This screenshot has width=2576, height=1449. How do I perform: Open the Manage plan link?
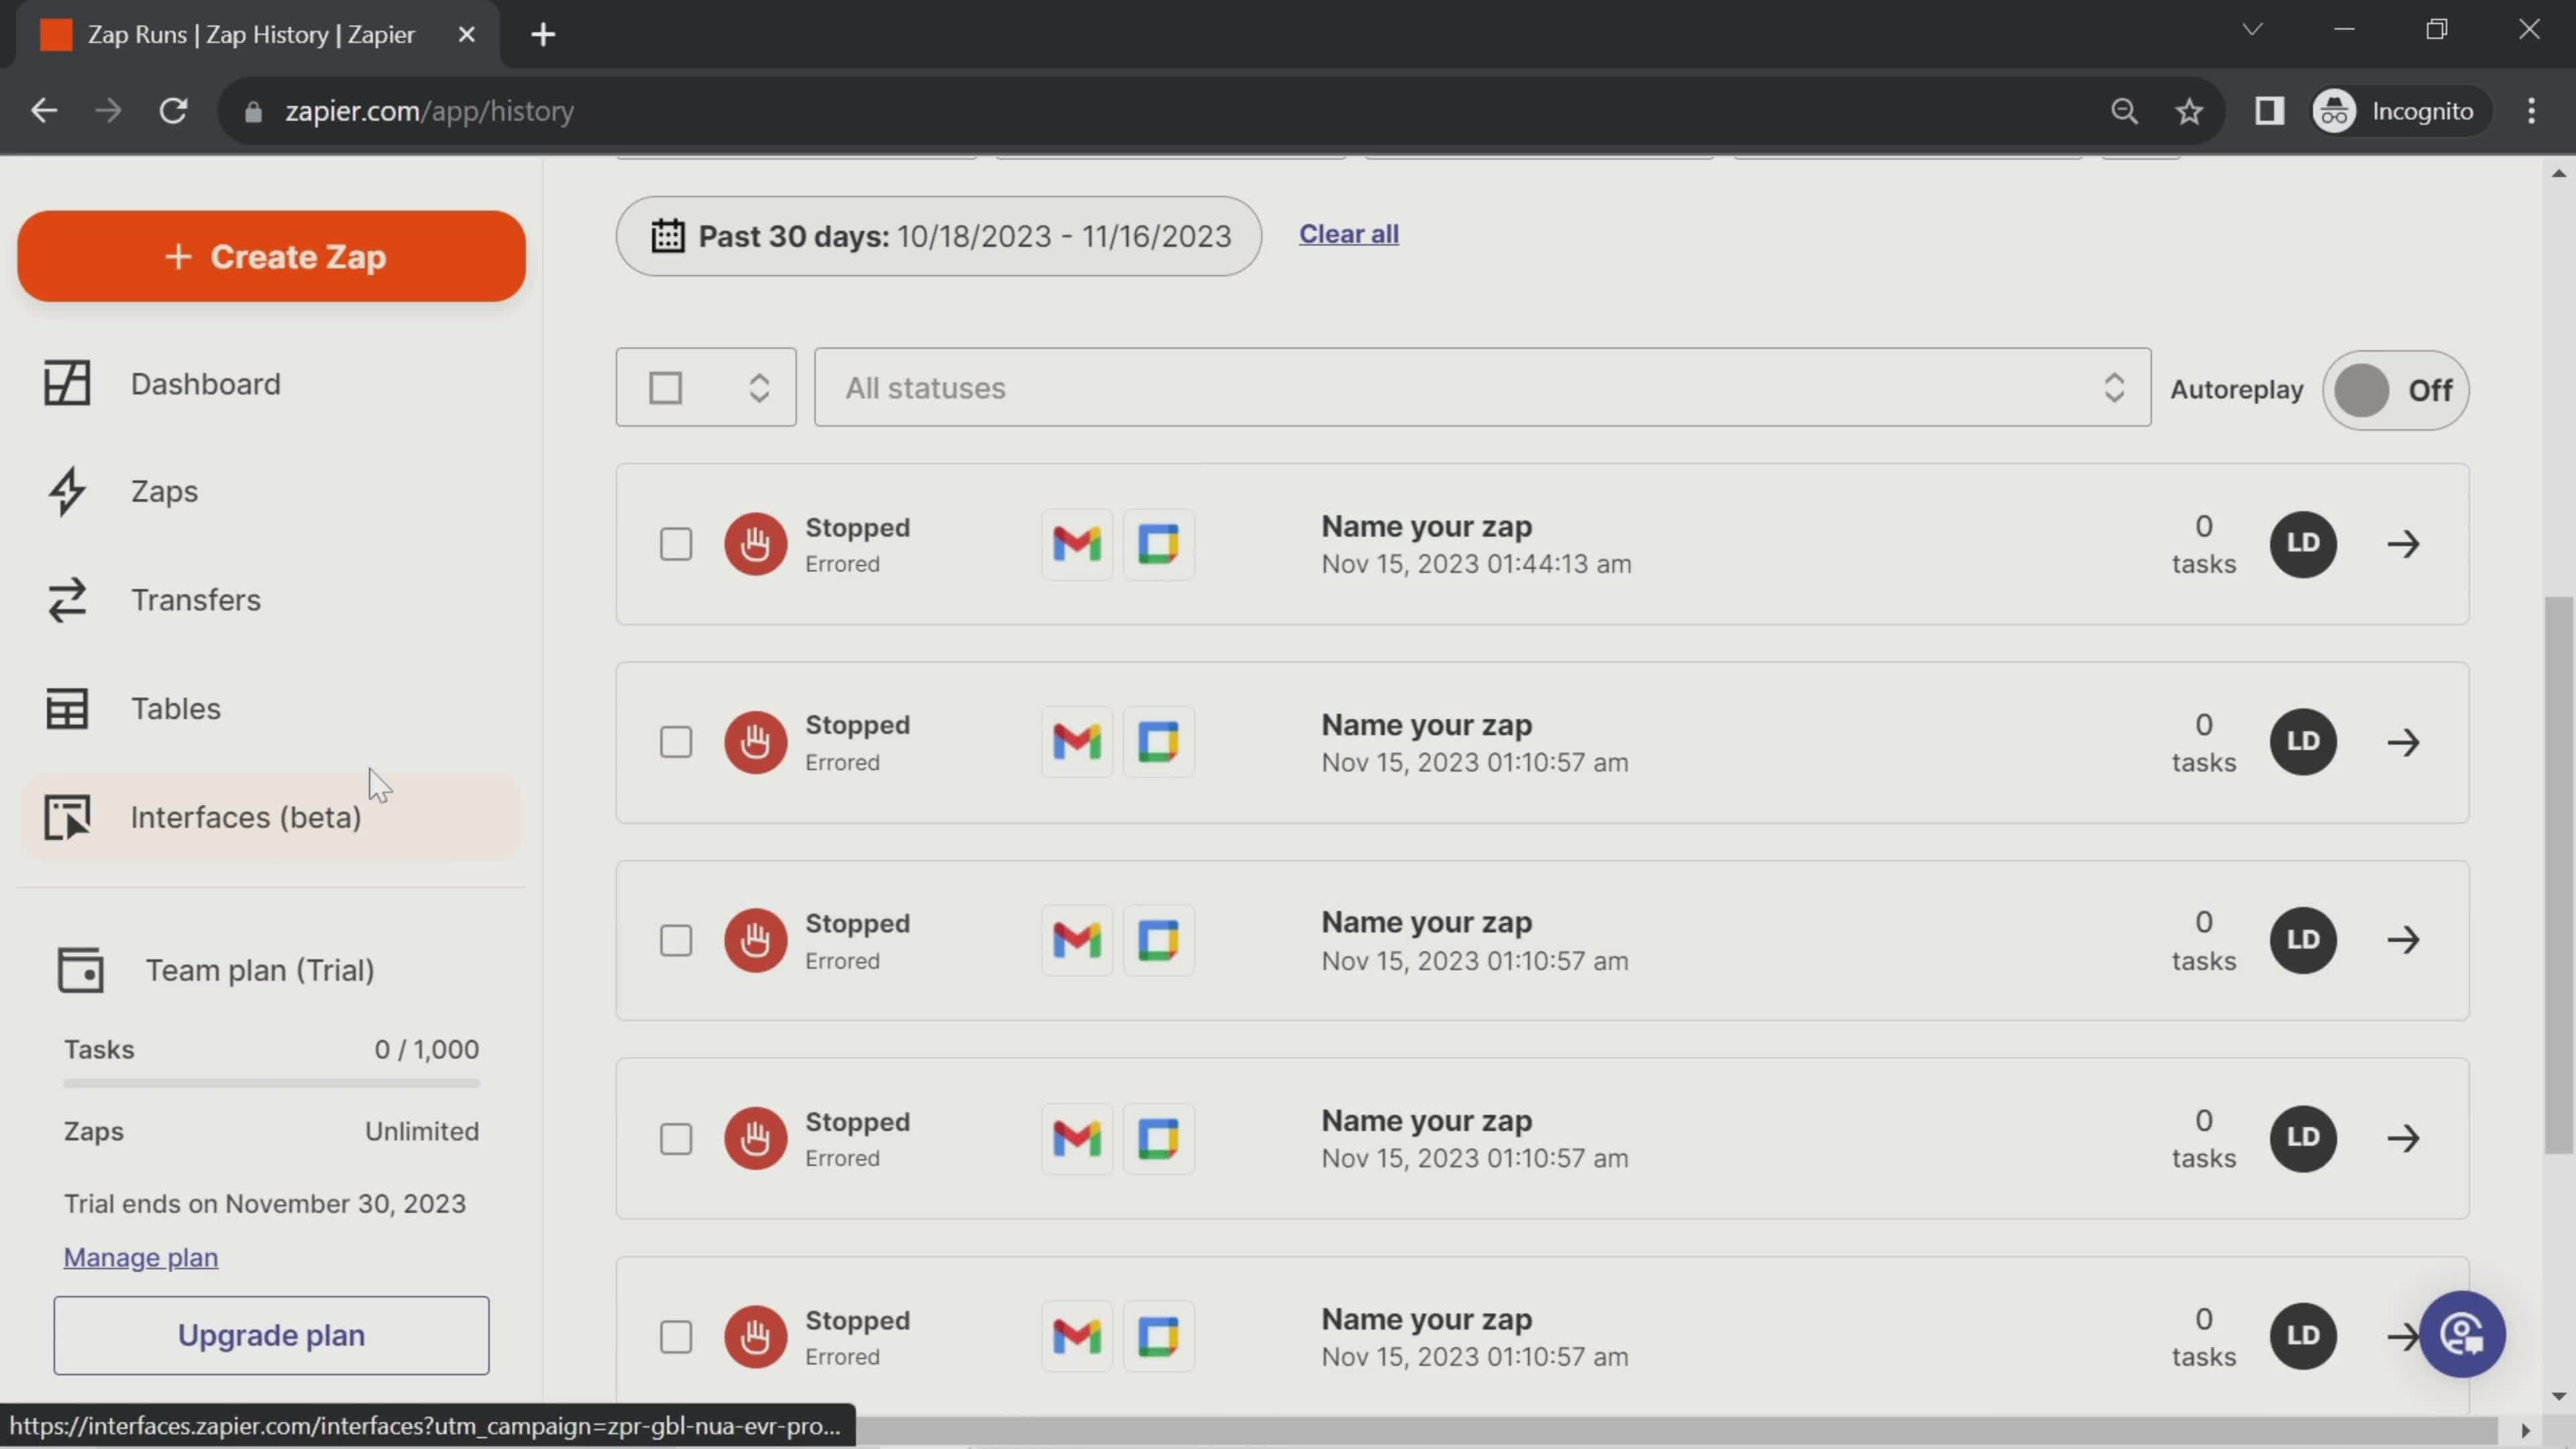141,1257
